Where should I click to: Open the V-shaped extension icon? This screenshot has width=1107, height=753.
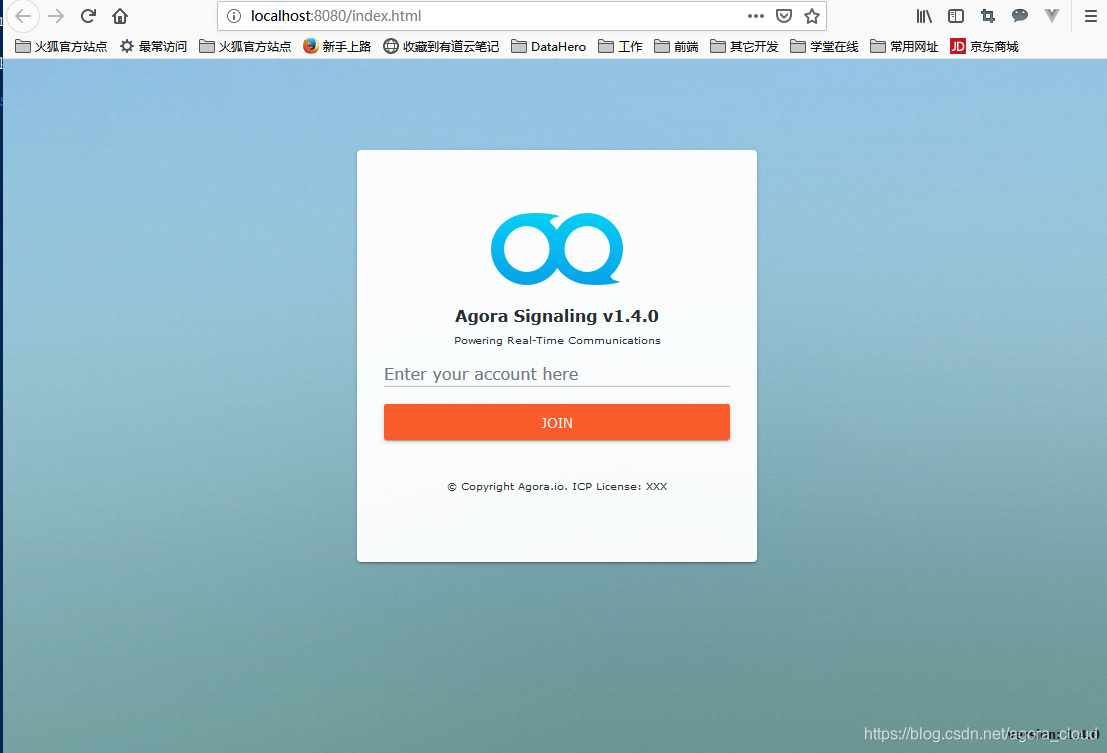coord(1052,16)
